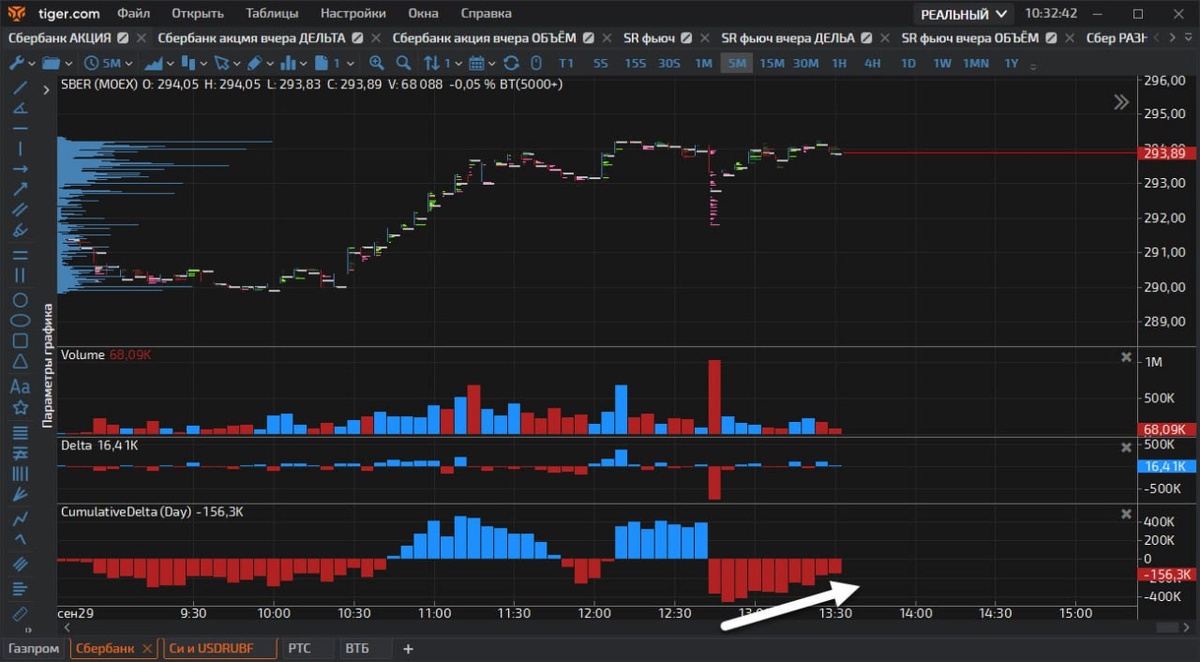Select the 1M timeframe
This screenshot has width=1200, height=662.
(x=703, y=63)
